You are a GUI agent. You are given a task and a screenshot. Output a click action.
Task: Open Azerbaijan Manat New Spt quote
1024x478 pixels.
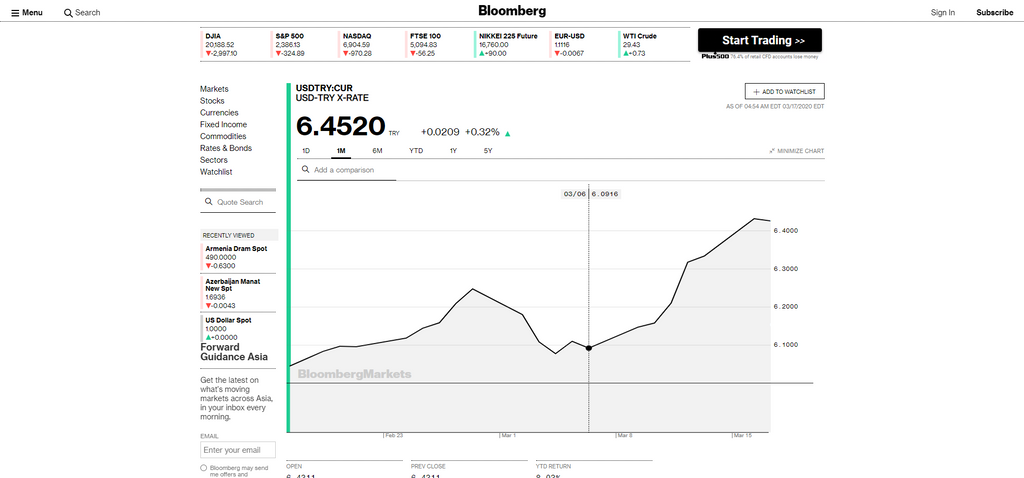[x=239, y=293]
